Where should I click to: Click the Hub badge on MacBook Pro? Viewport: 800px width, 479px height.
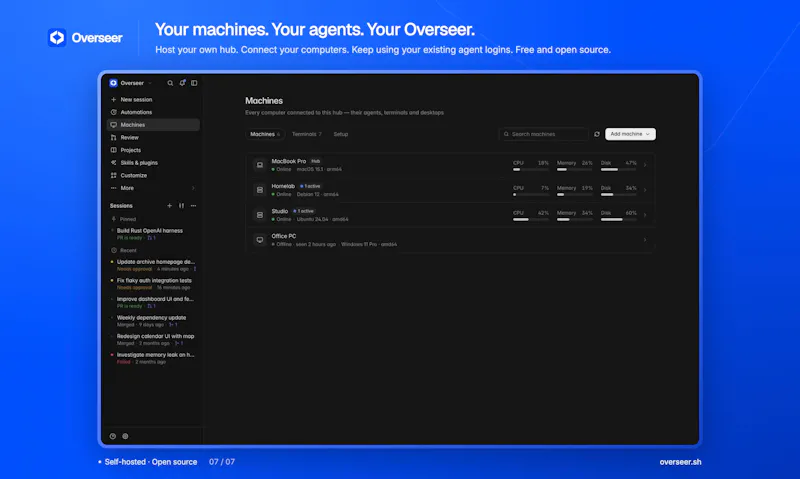[x=316, y=161]
